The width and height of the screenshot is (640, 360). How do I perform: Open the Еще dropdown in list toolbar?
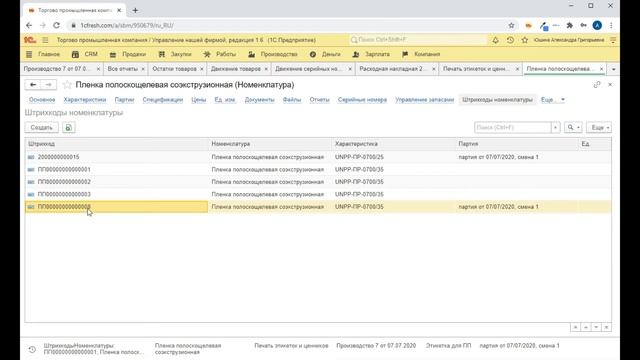point(599,128)
